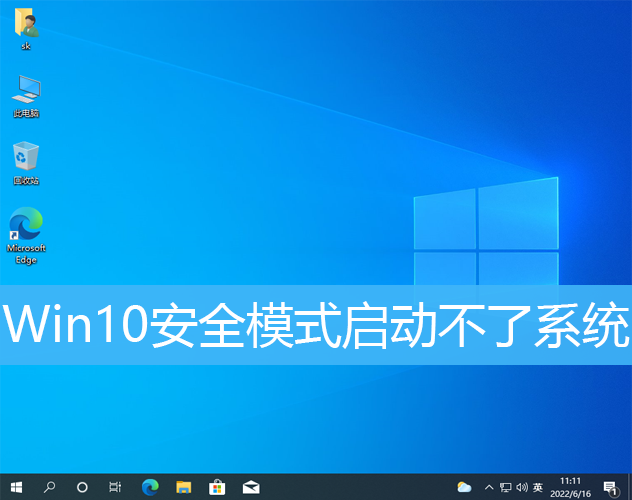The width and height of the screenshot is (632, 500).
Task: Open the weather widget in system tray
Action: pos(464,487)
